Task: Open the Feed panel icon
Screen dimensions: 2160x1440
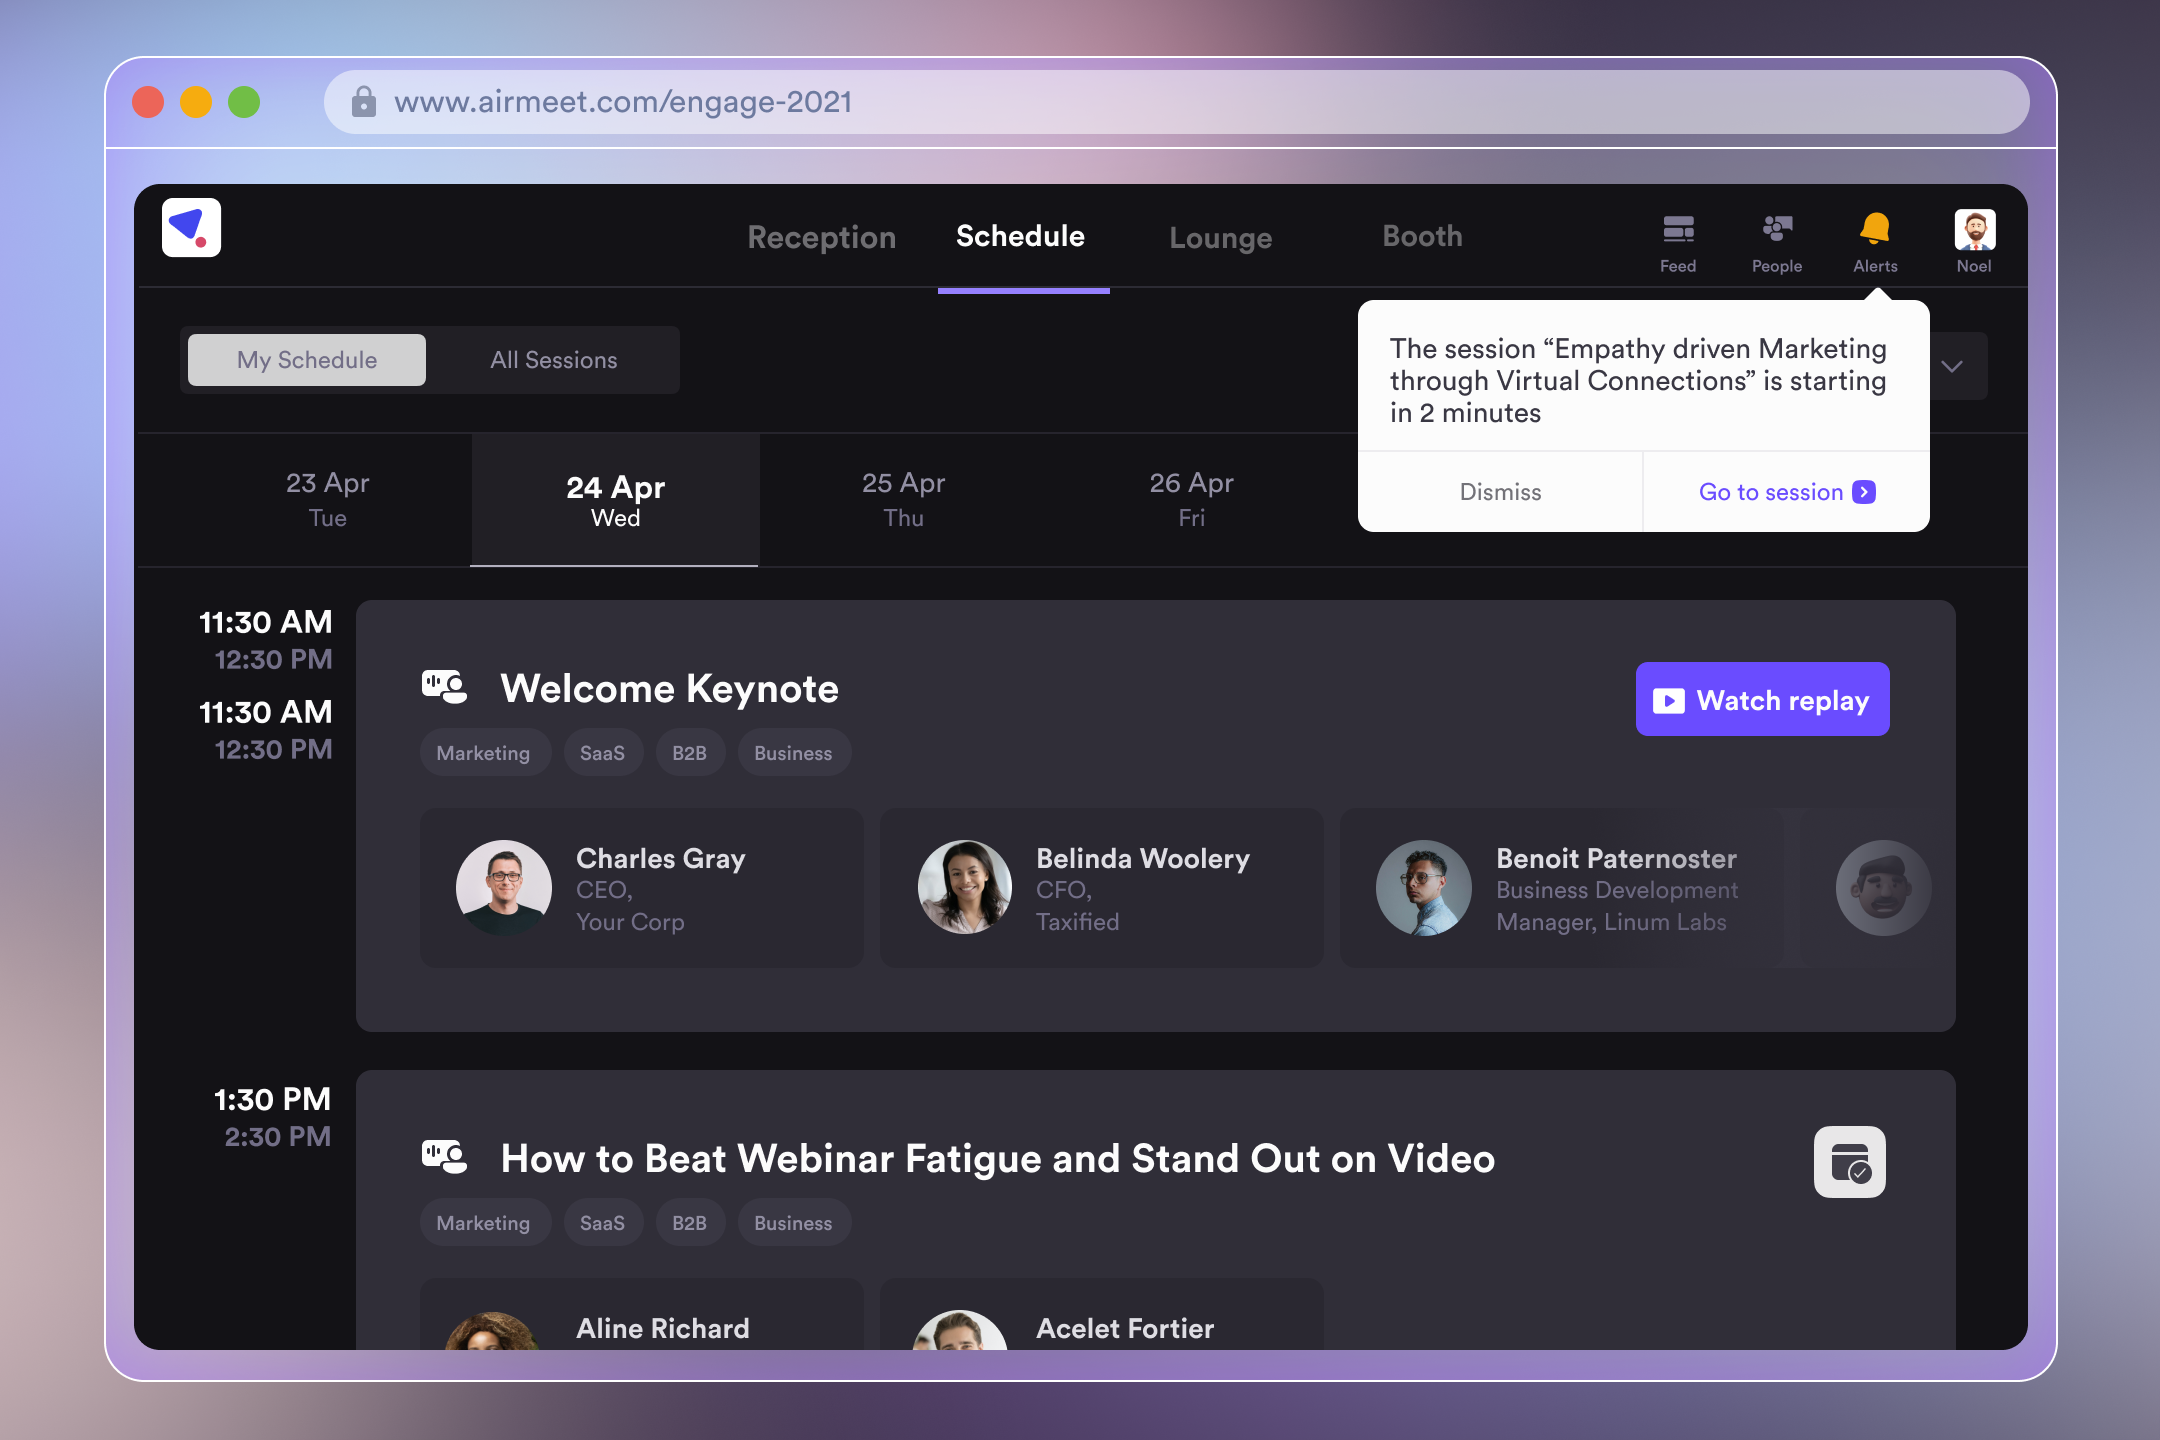Action: coord(1678,231)
